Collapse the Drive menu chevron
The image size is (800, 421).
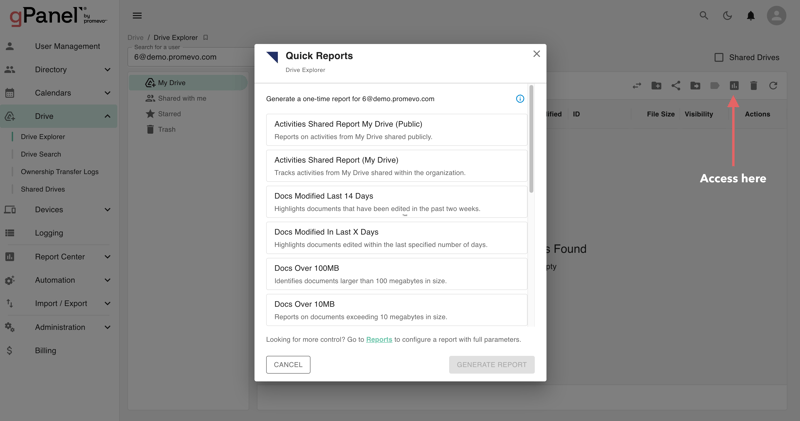[x=107, y=116]
